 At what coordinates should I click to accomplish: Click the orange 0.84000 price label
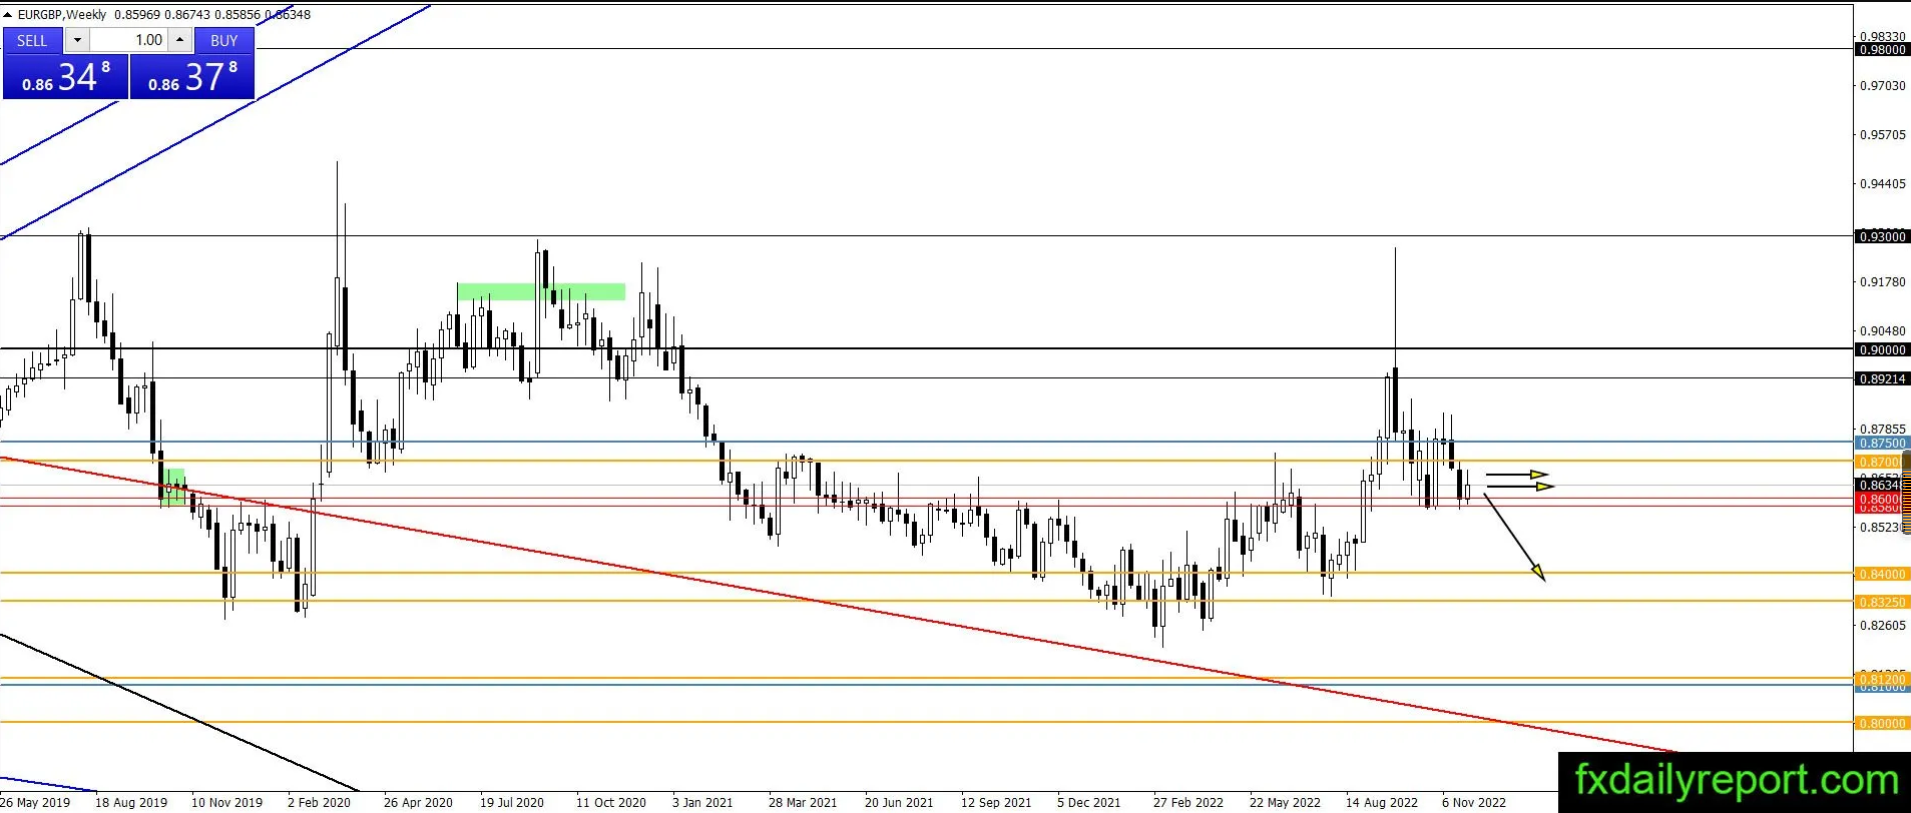click(1882, 574)
